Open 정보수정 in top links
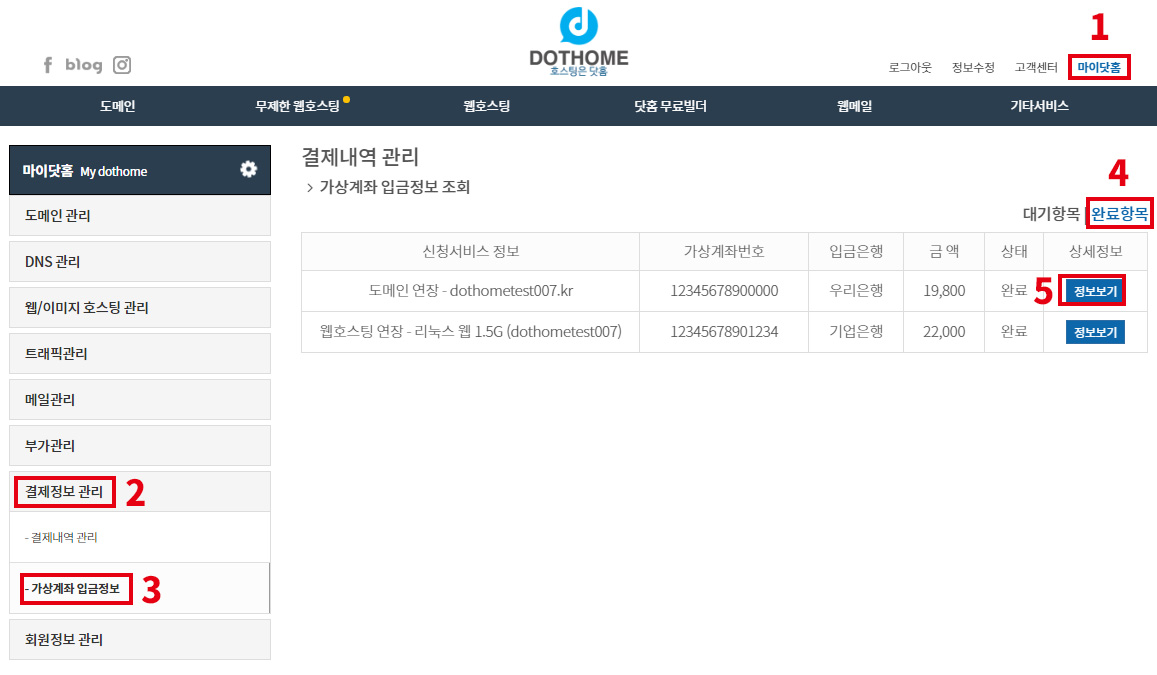 click(x=973, y=68)
